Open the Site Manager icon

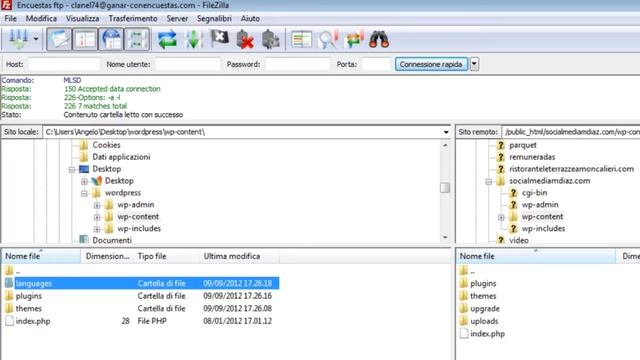click(x=18, y=39)
